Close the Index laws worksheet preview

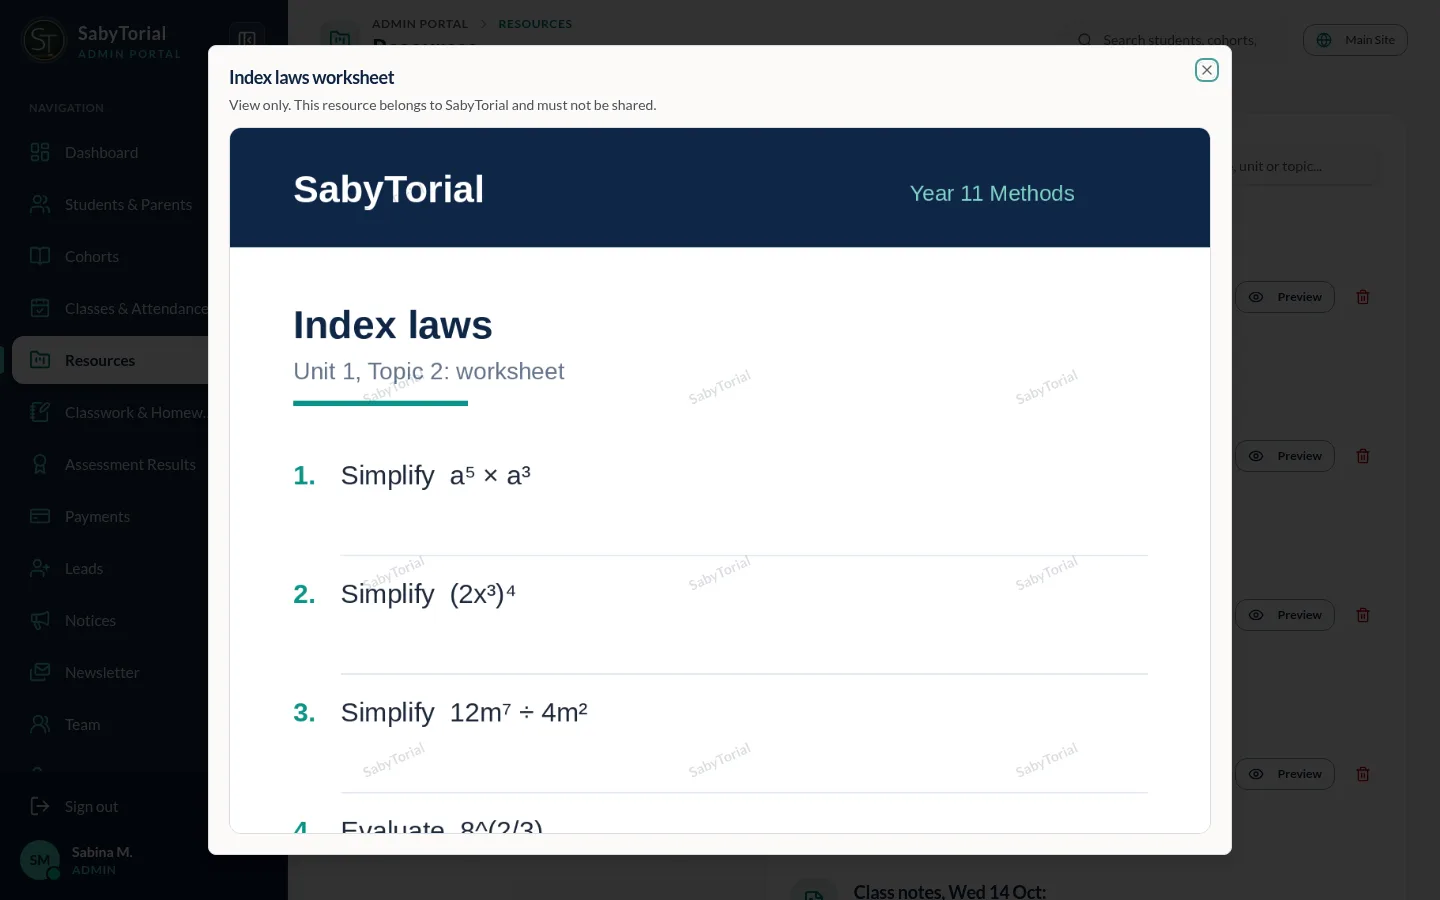point(1207,70)
